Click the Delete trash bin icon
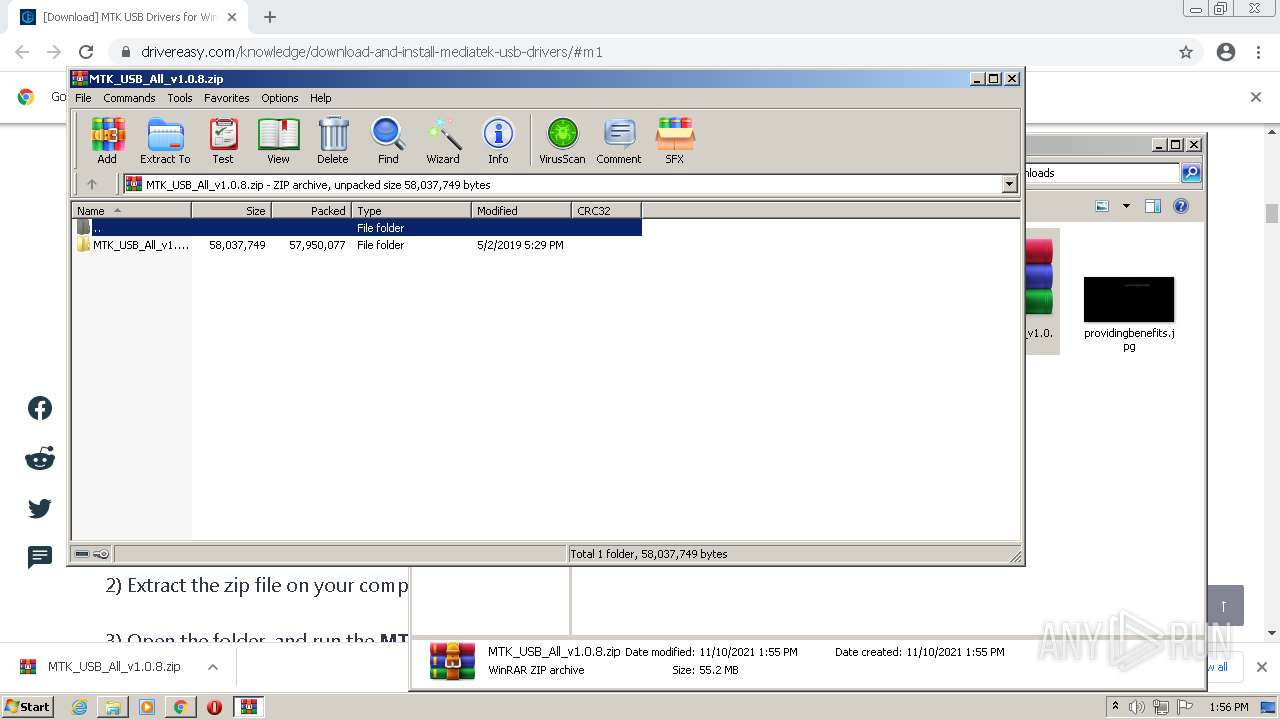Screen dimensions: 1280x720 [333, 140]
